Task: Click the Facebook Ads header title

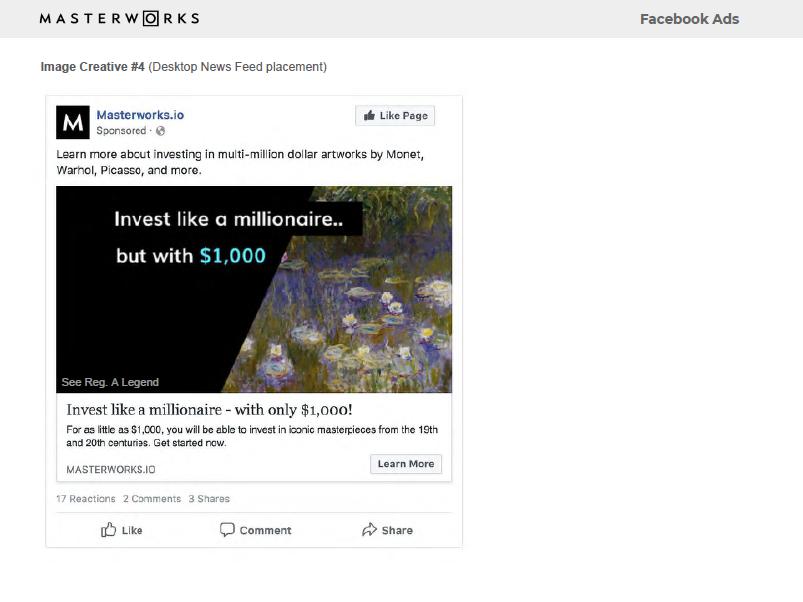Action: click(x=689, y=19)
